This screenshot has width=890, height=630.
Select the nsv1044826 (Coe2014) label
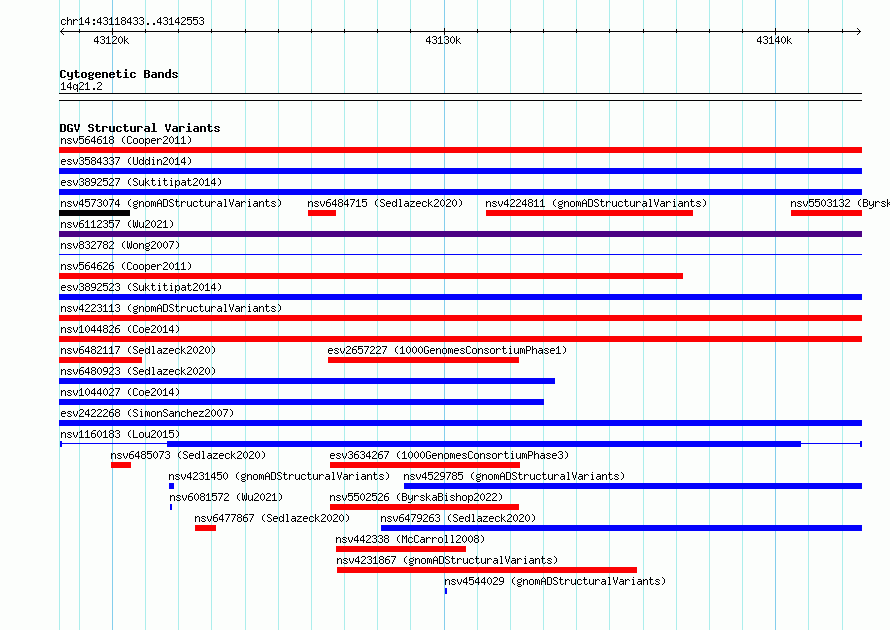pos(120,329)
